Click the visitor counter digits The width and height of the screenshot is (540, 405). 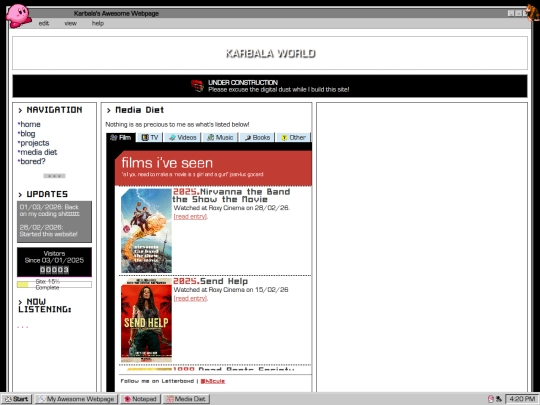pos(54,270)
